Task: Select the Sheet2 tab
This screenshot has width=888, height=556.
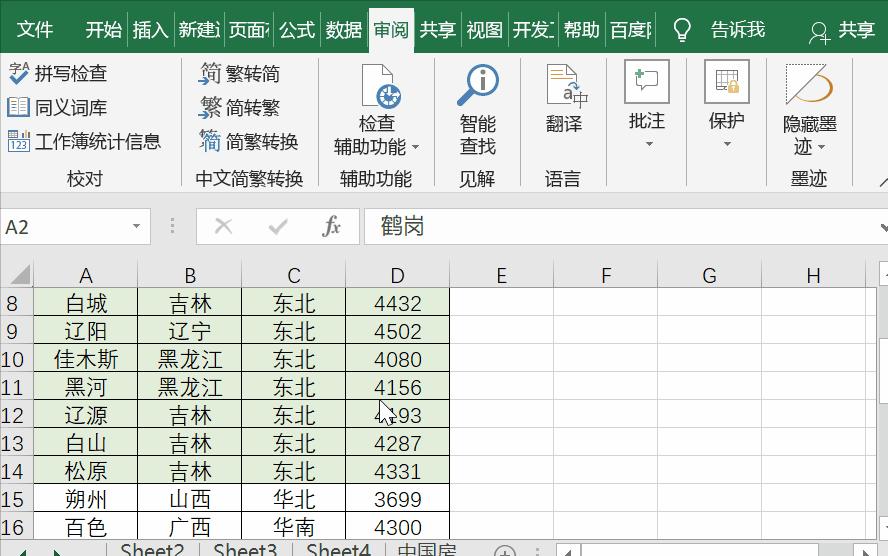Action: click(152, 550)
